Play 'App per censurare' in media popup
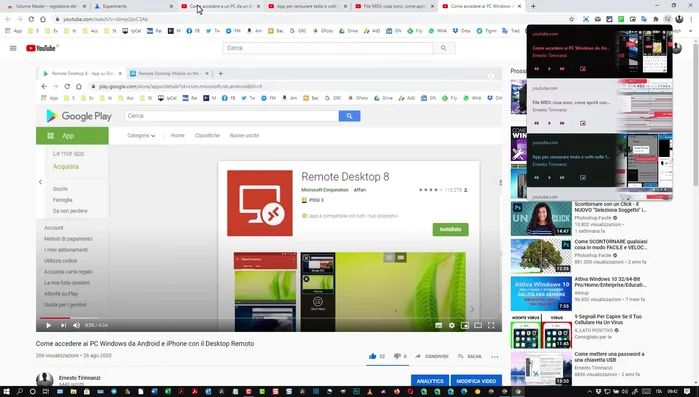The height and width of the screenshot is (397, 699). 549,178
